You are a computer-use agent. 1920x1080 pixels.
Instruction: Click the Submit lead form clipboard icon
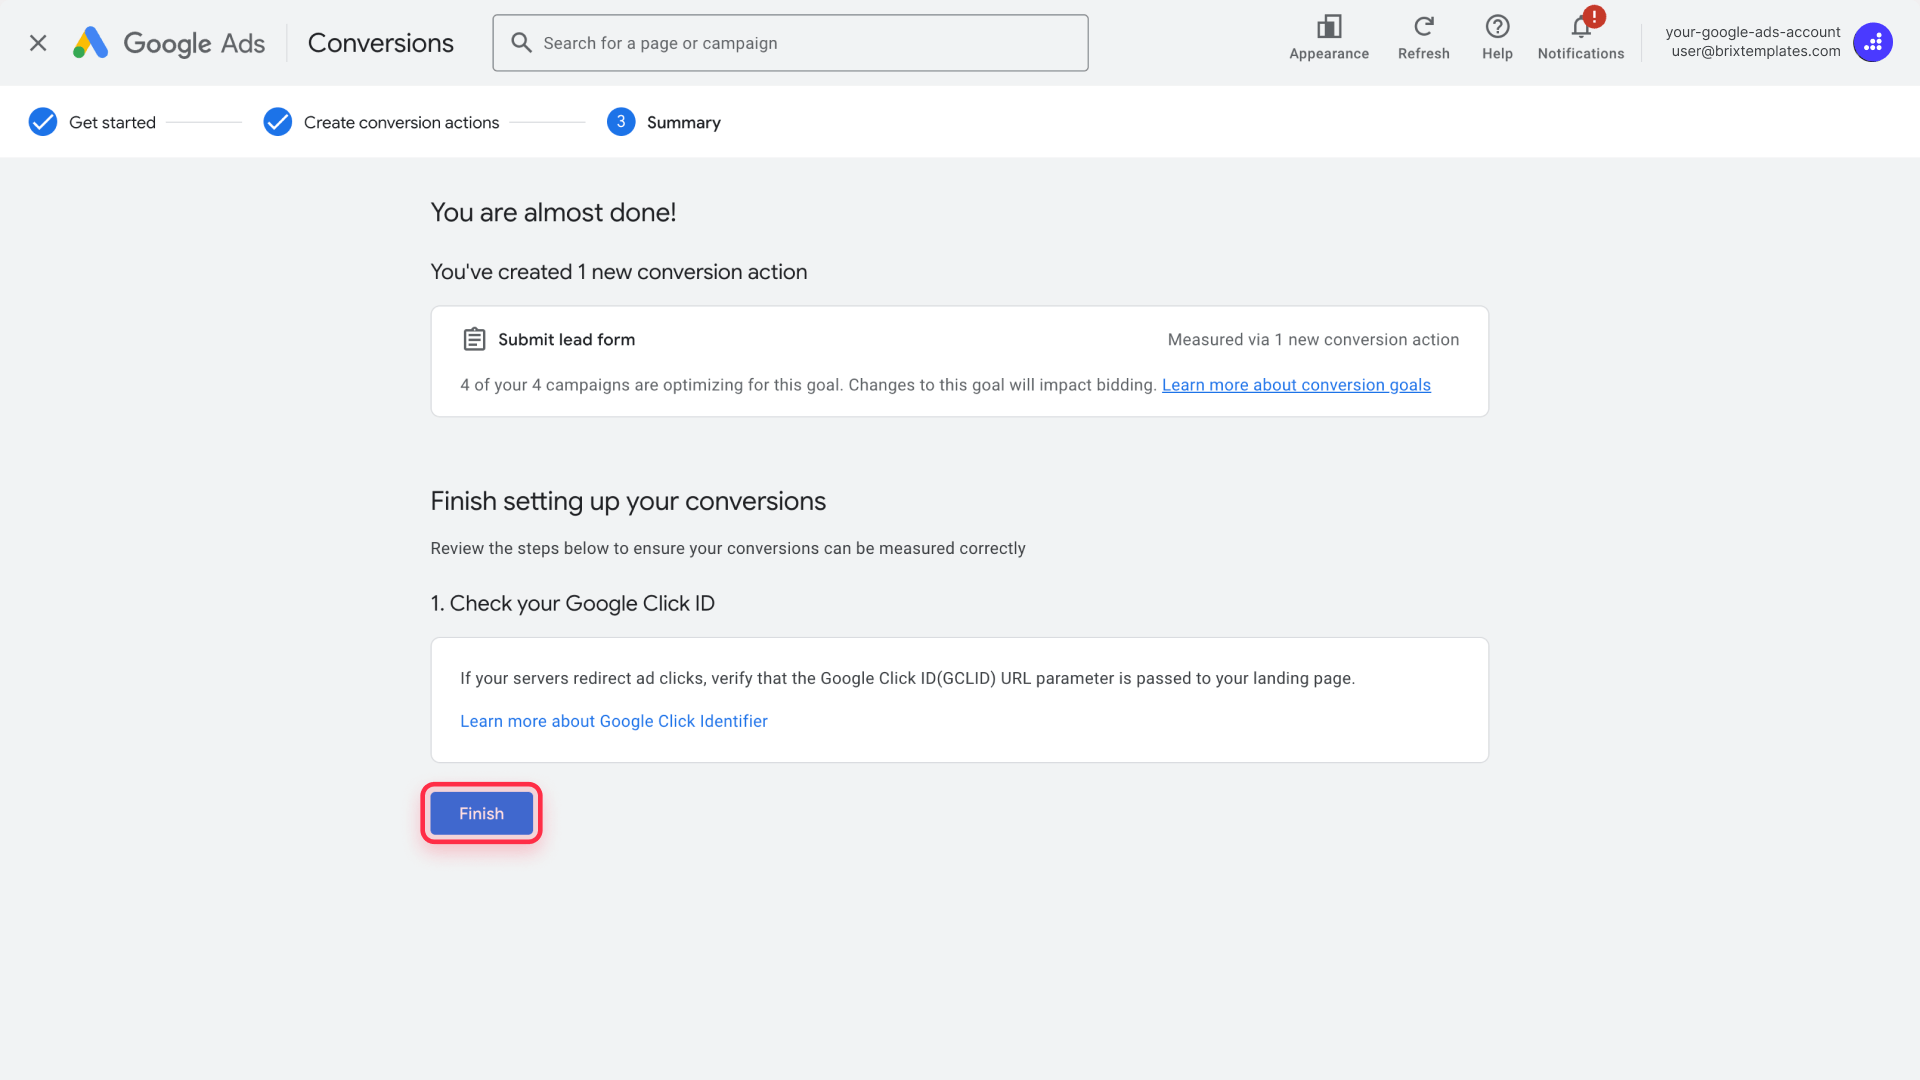pyautogui.click(x=473, y=339)
